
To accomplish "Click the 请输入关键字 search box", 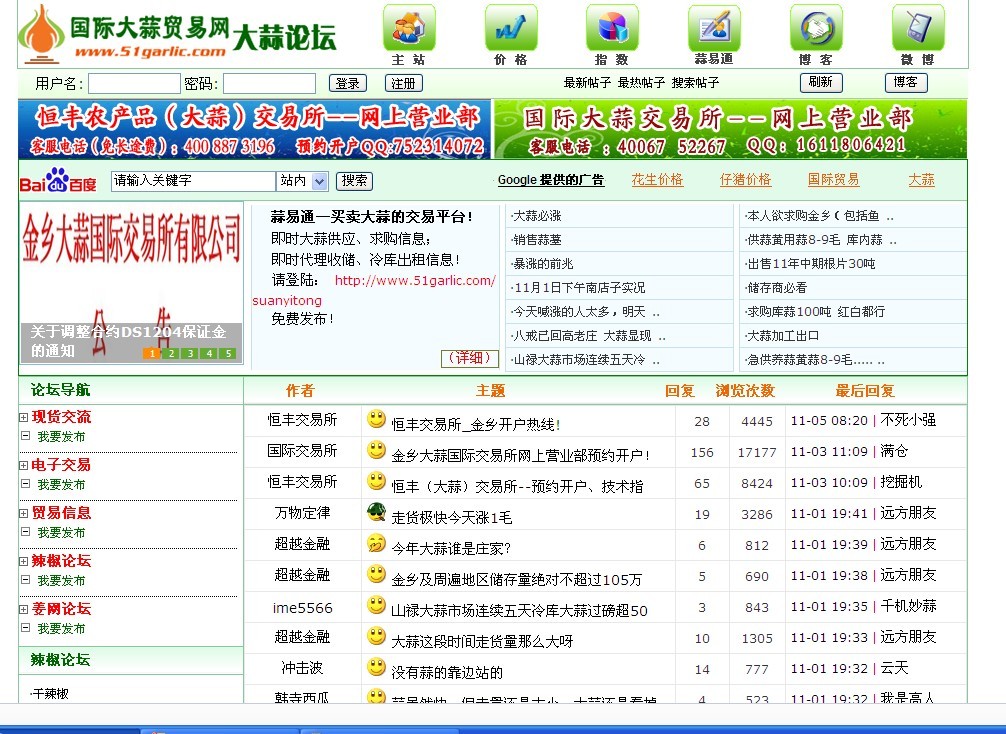I will click(x=193, y=181).
